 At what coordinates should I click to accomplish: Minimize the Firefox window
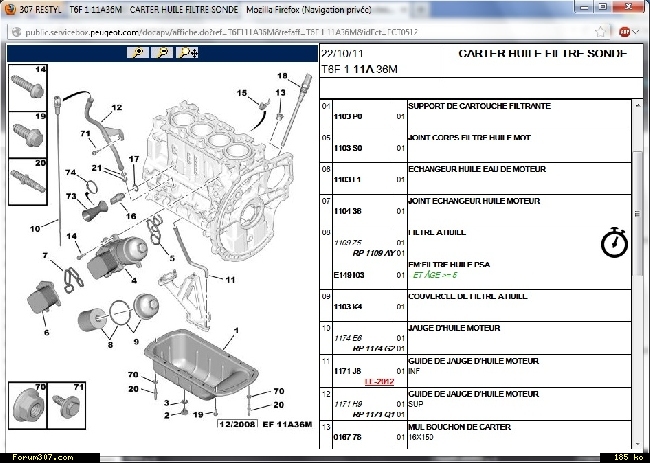click(x=585, y=7)
